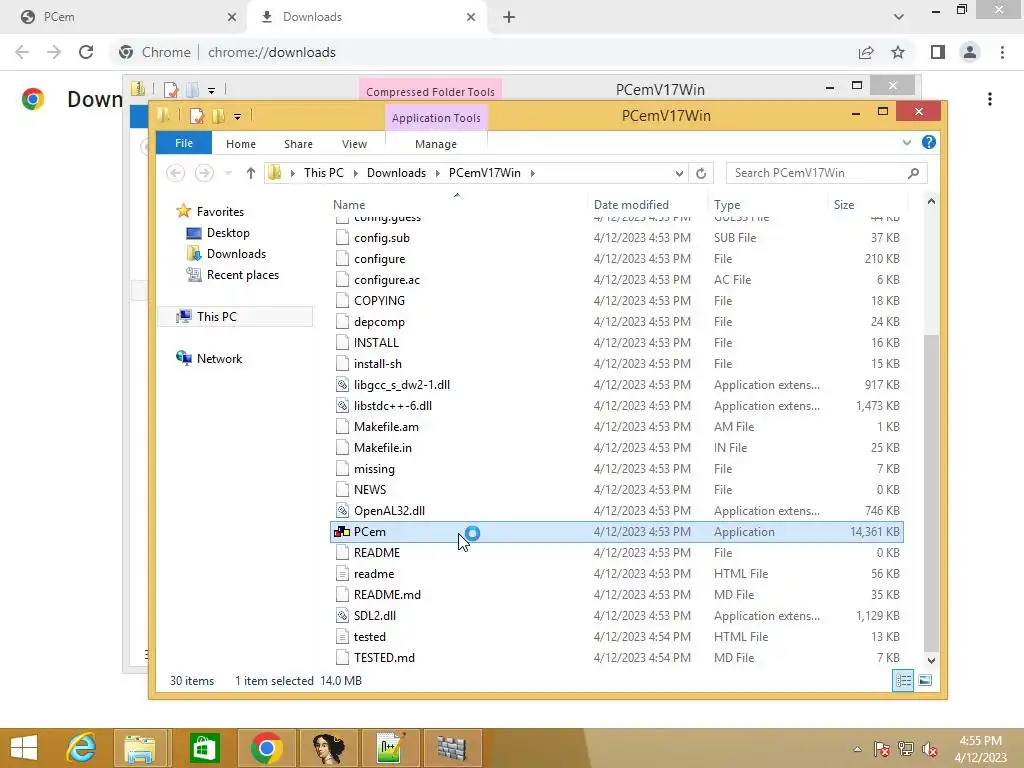This screenshot has height=768, width=1024.
Task: Open the Home ribbon tab
Action: click(x=241, y=144)
